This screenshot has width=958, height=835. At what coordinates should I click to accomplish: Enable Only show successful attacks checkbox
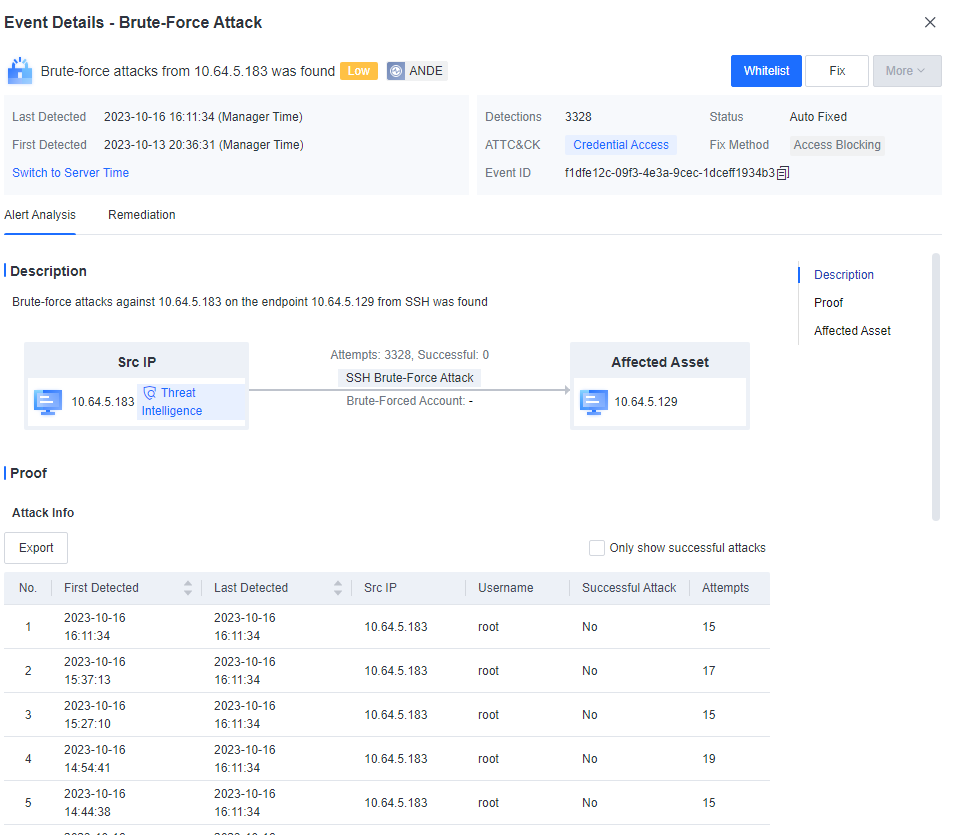point(597,548)
